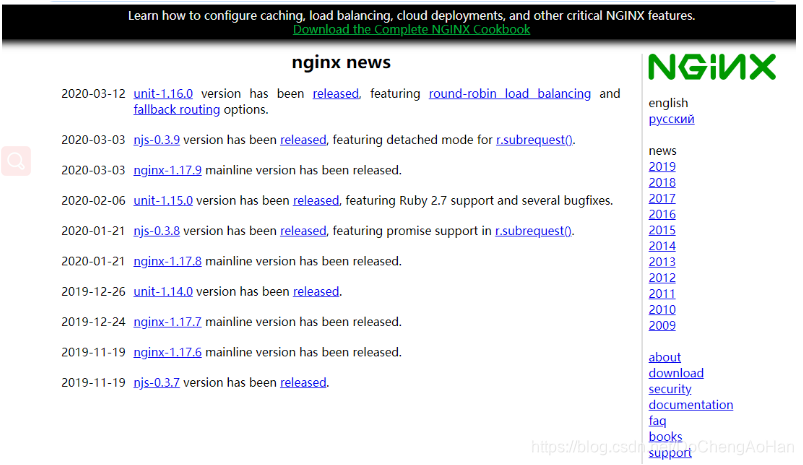Go to the faq page

[658, 421]
